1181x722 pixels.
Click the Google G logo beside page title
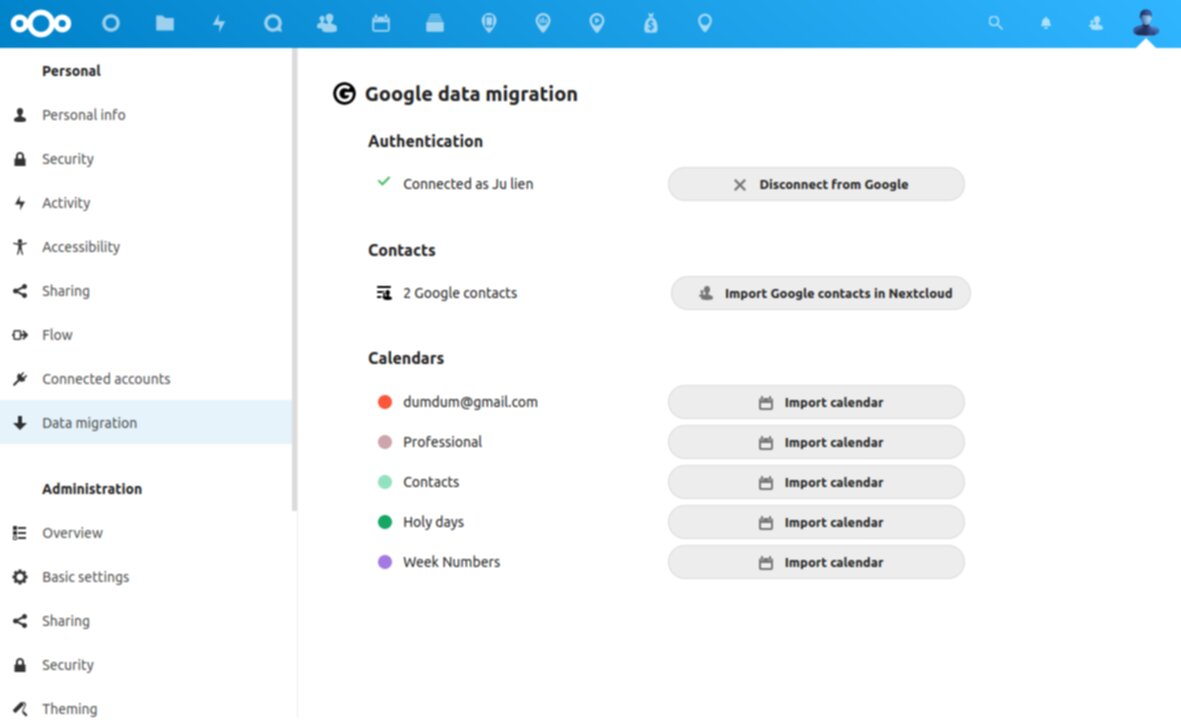(x=344, y=93)
